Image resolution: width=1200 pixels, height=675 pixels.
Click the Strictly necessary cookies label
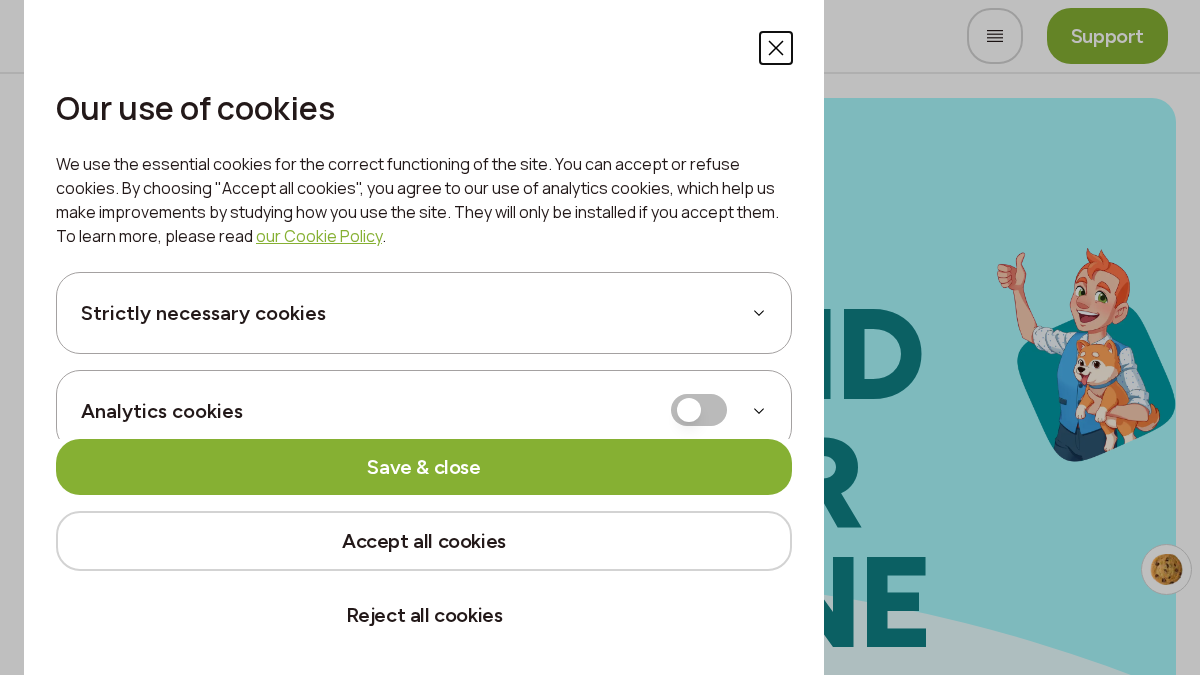point(203,313)
